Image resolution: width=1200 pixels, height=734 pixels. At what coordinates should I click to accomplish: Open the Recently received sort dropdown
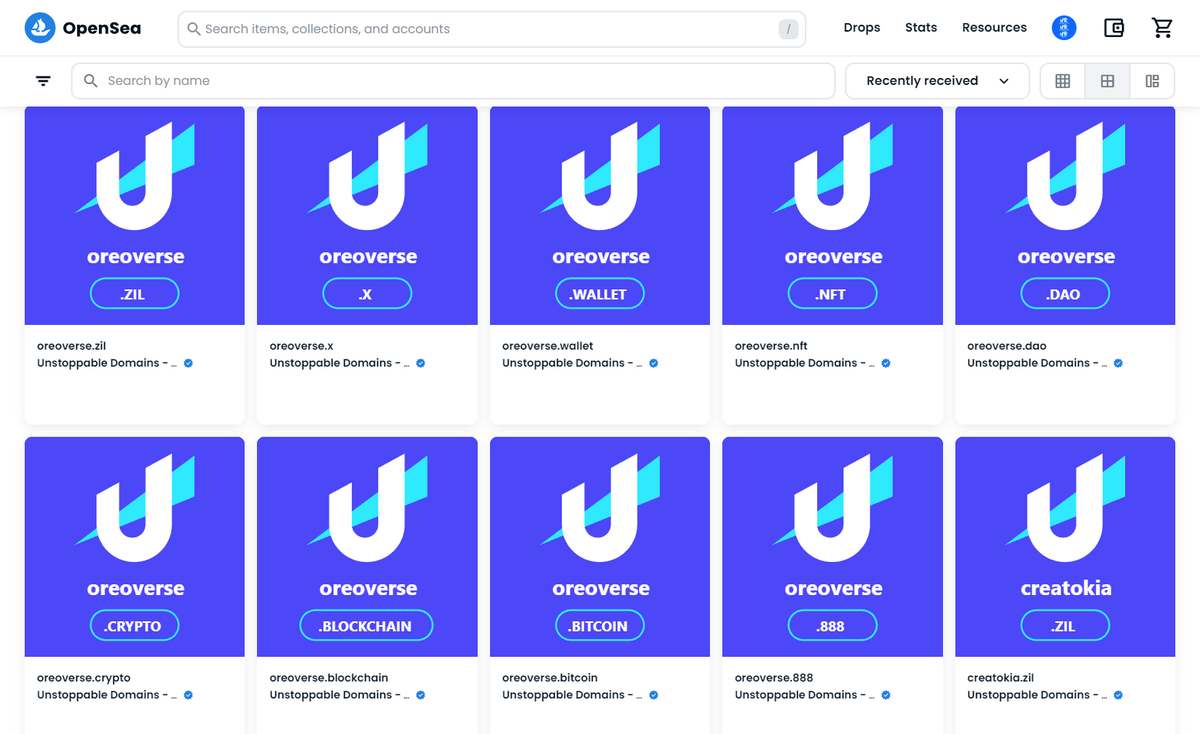tap(937, 81)
